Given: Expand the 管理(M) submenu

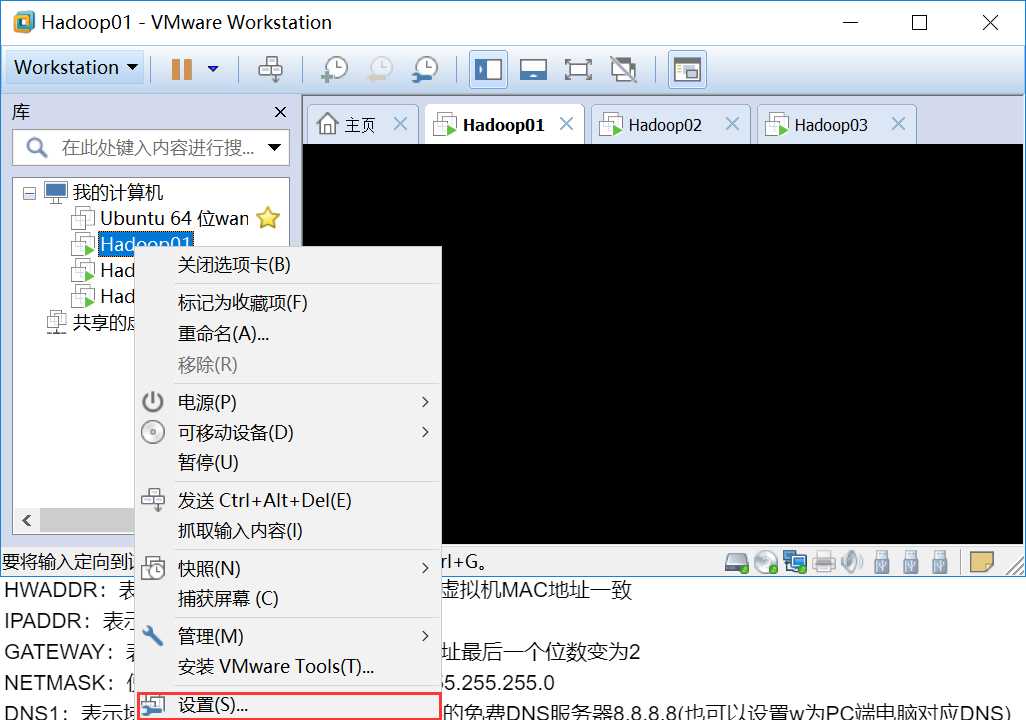Looking at the screenshot, I should [288, 636].
